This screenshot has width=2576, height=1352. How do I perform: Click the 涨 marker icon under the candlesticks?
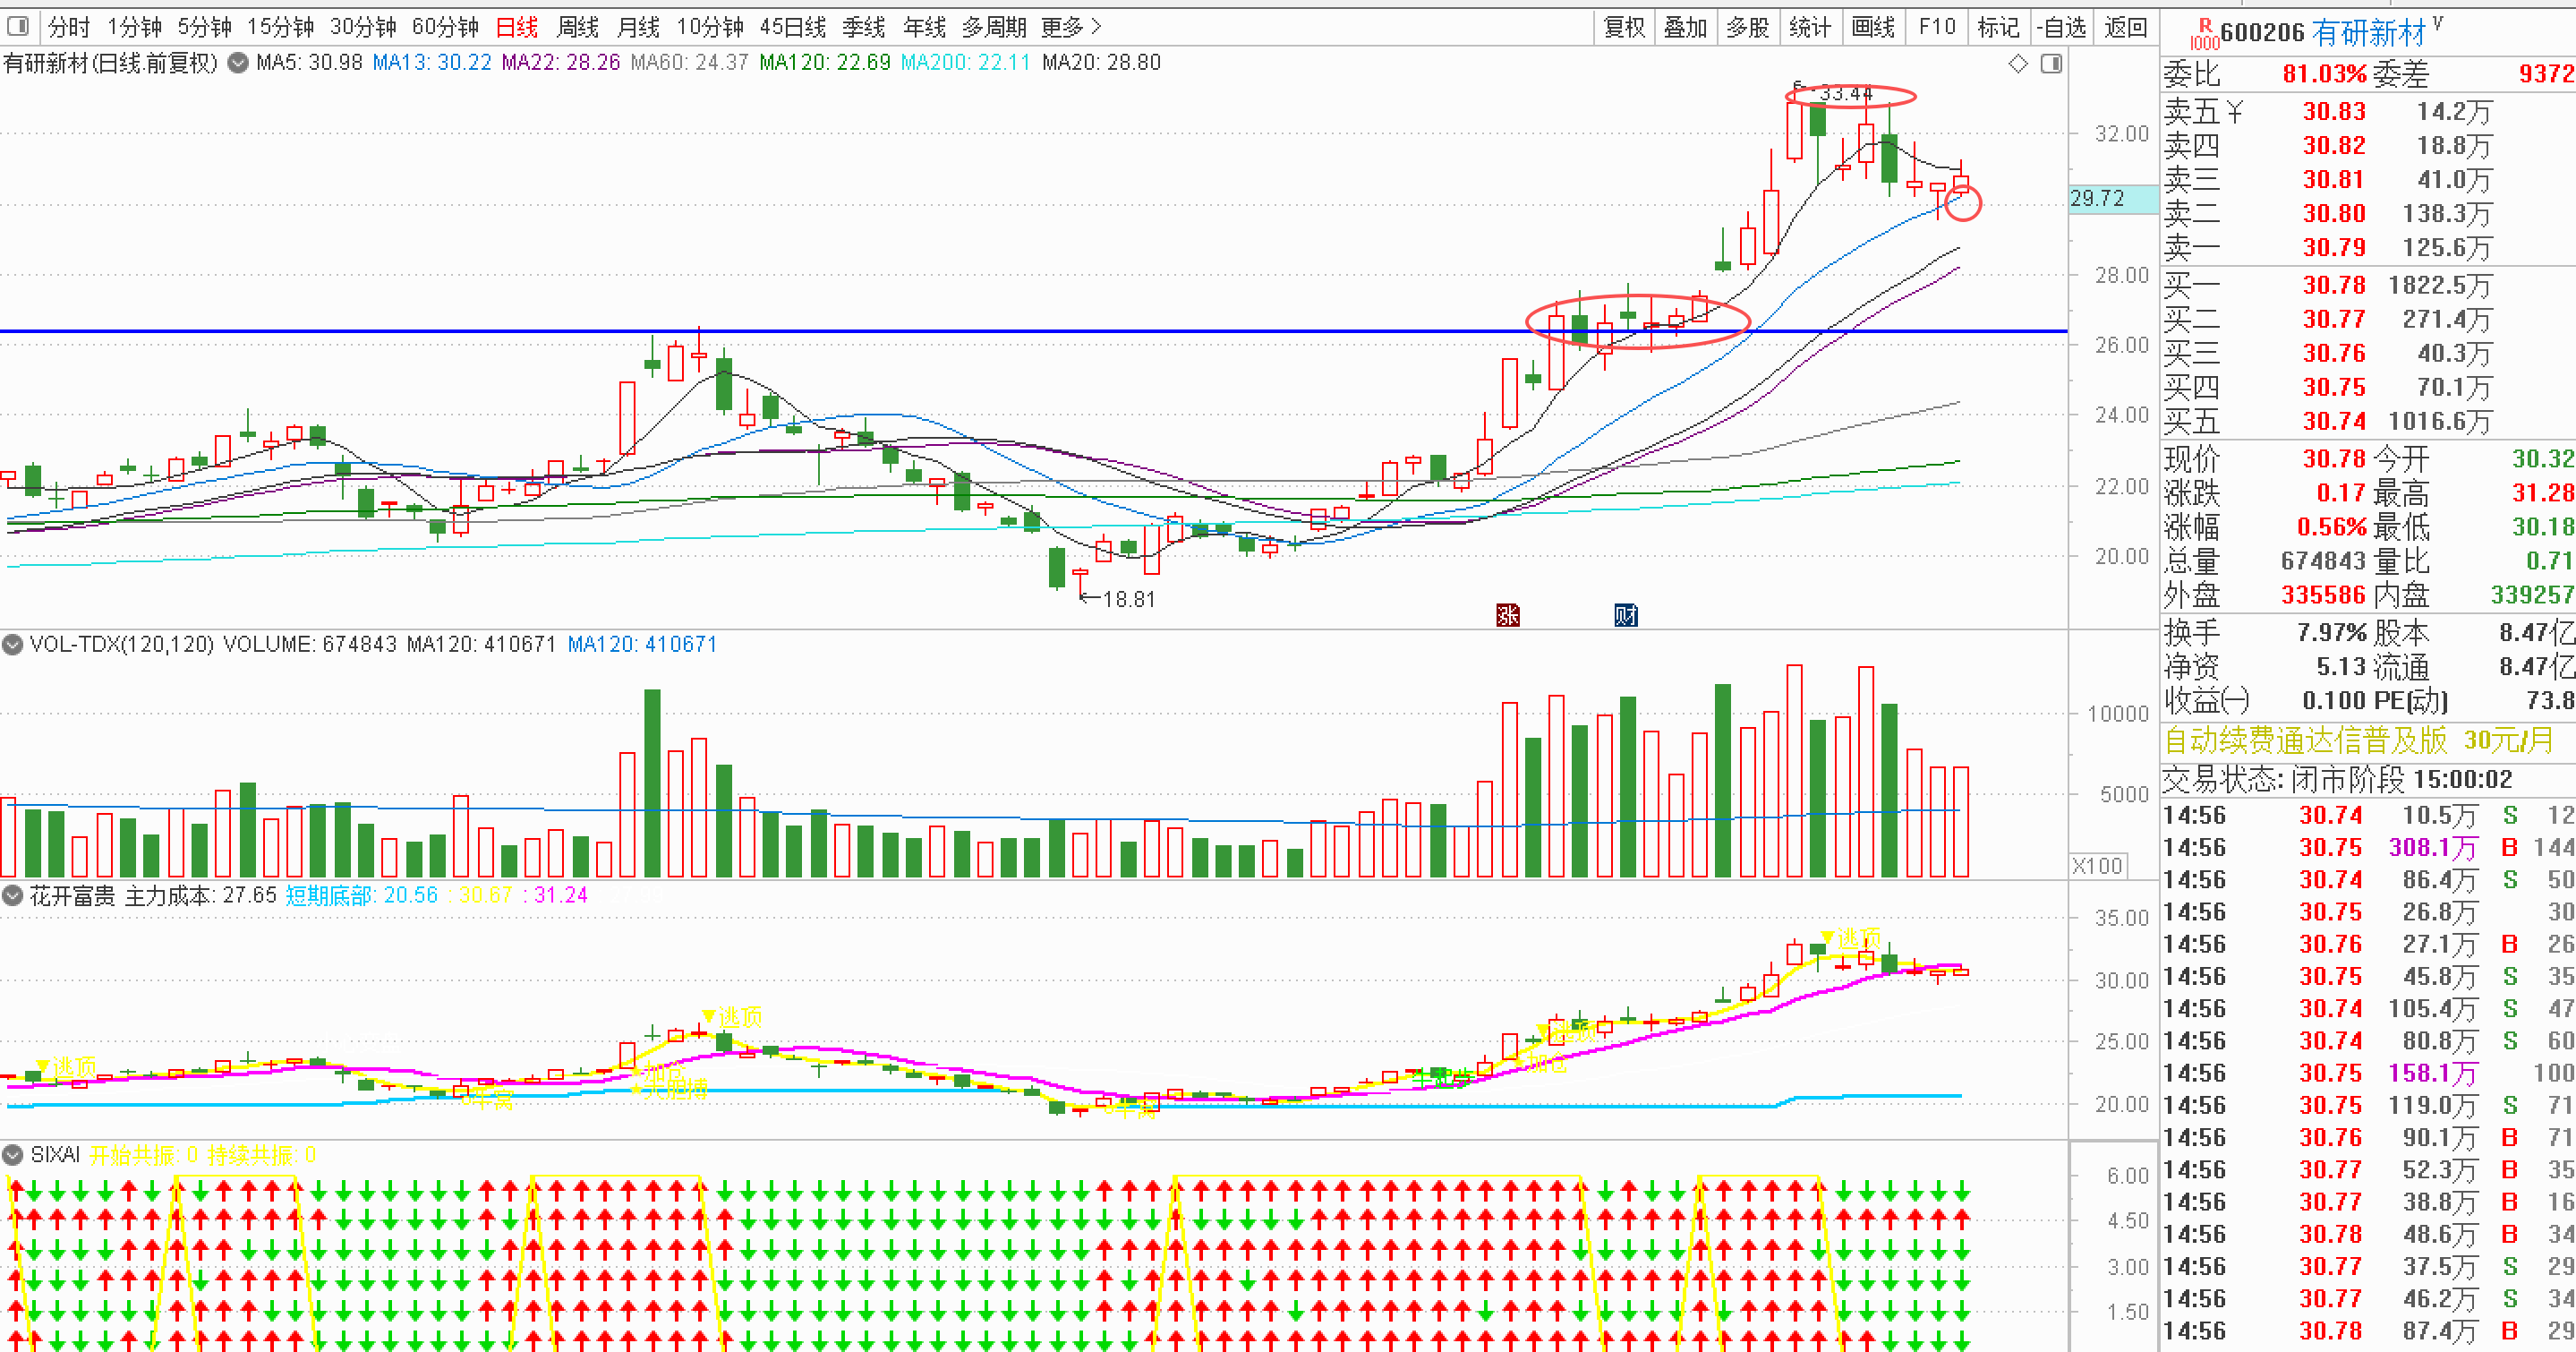coord(1507,615)
